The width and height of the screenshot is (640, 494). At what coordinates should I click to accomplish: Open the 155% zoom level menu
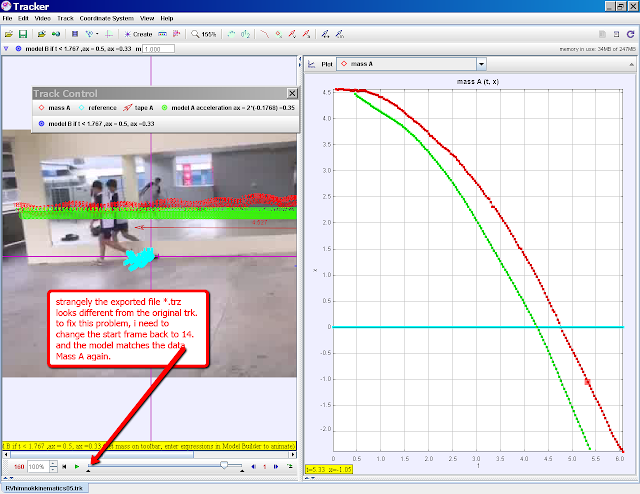pyautogui.click(x=209, y=35)
